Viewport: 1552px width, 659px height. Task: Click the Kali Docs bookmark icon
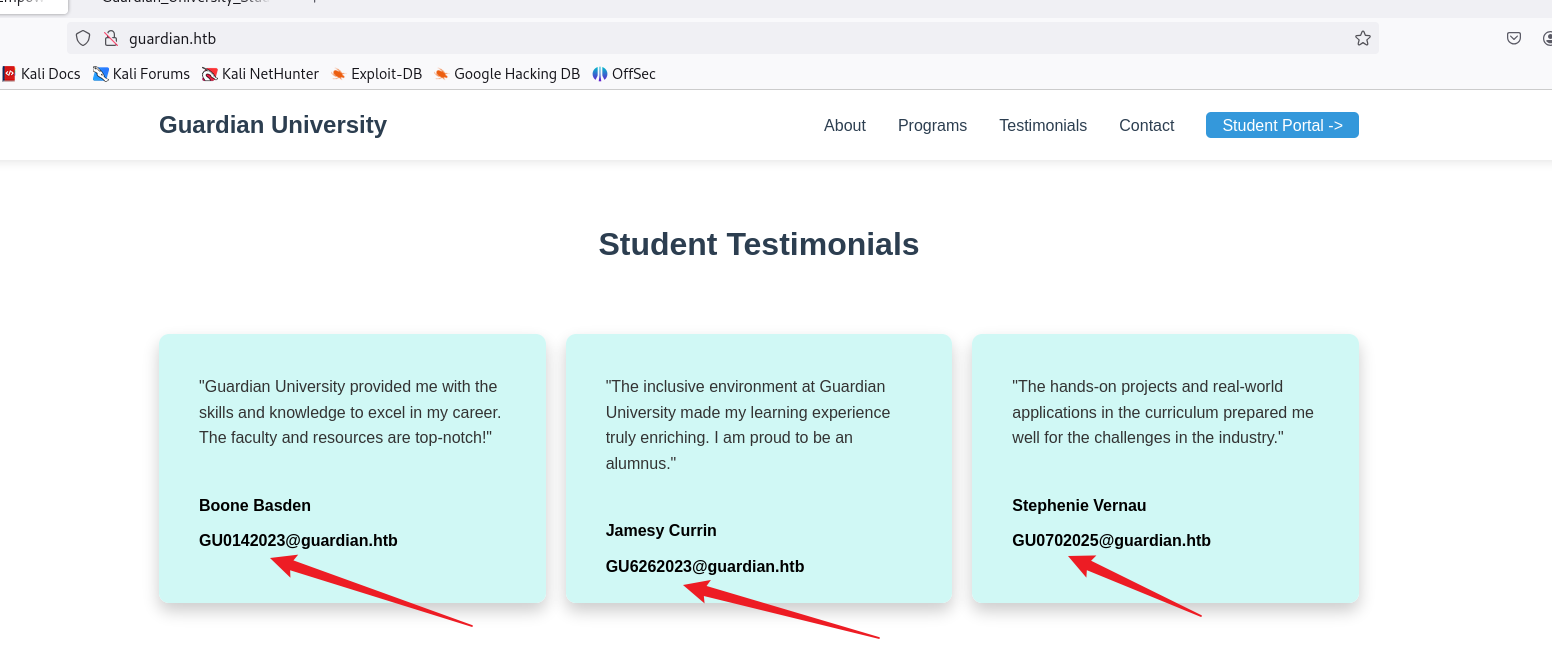coord(9,73)
